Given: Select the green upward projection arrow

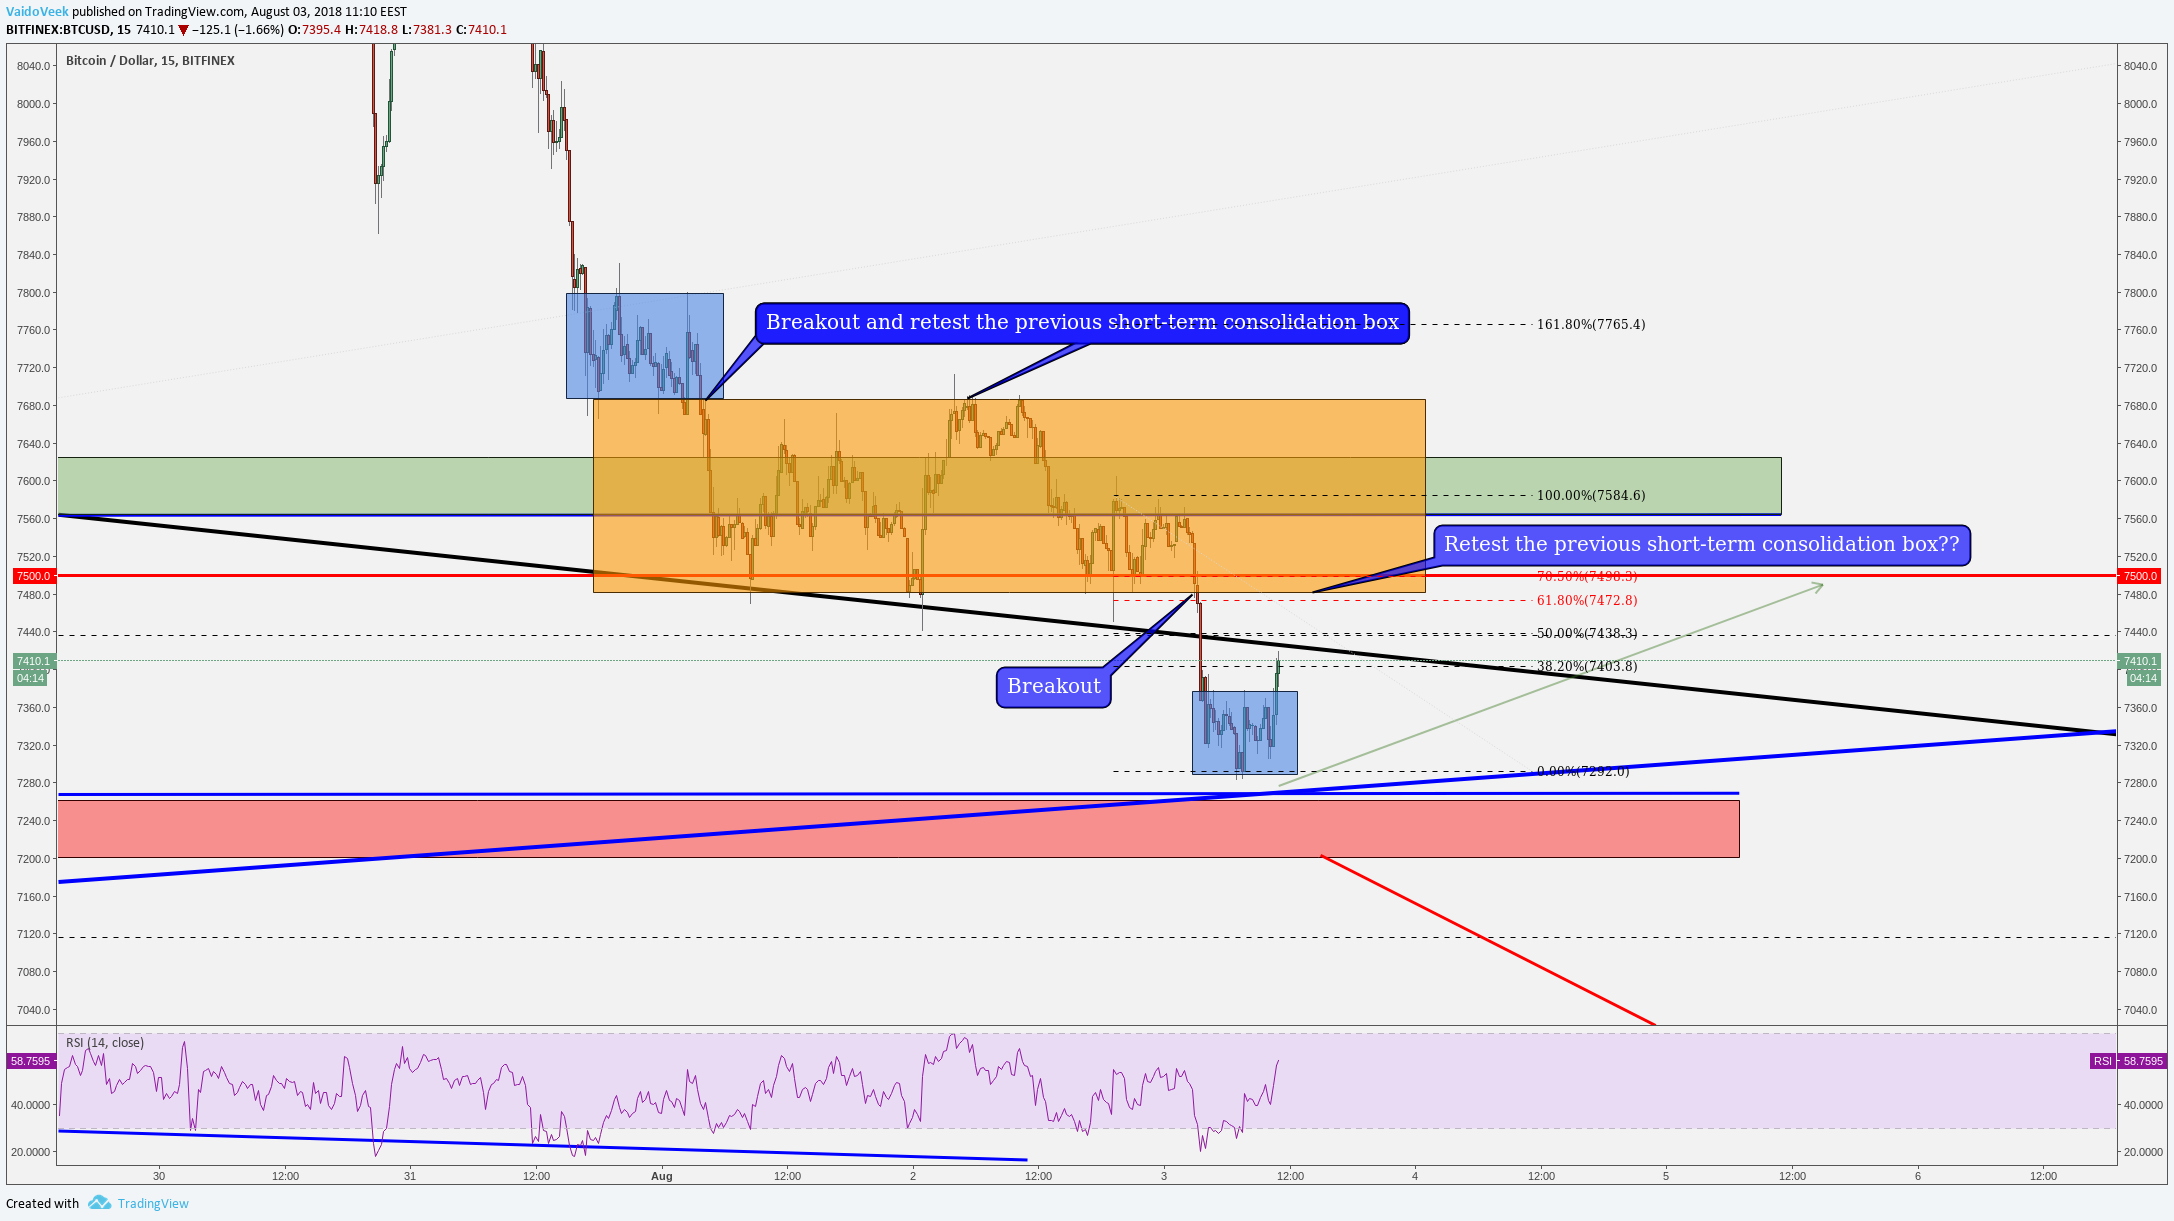Looking at the screenshot, I should [x=1550, y=685].
